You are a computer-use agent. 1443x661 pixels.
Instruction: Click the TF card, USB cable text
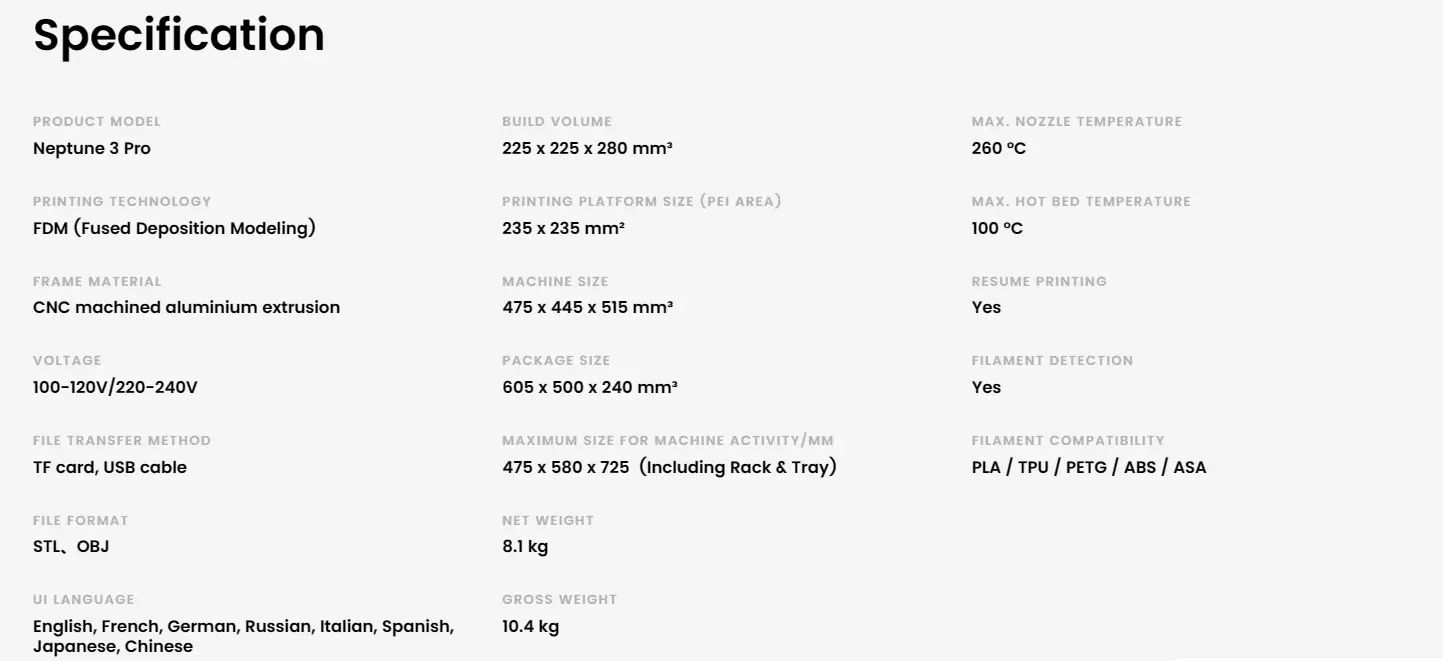(110, 467)
